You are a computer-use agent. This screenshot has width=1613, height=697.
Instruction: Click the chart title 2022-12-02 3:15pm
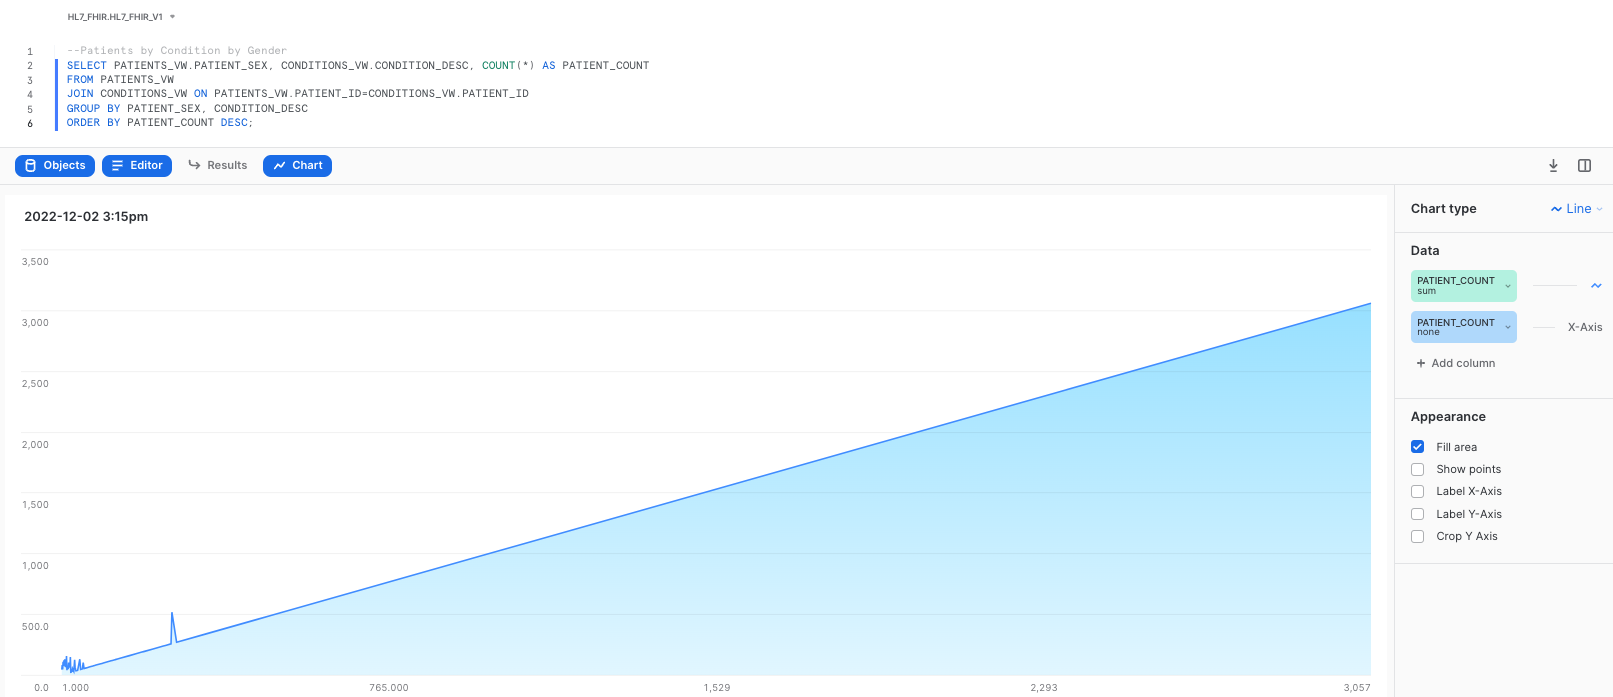(x=86, y=216)
